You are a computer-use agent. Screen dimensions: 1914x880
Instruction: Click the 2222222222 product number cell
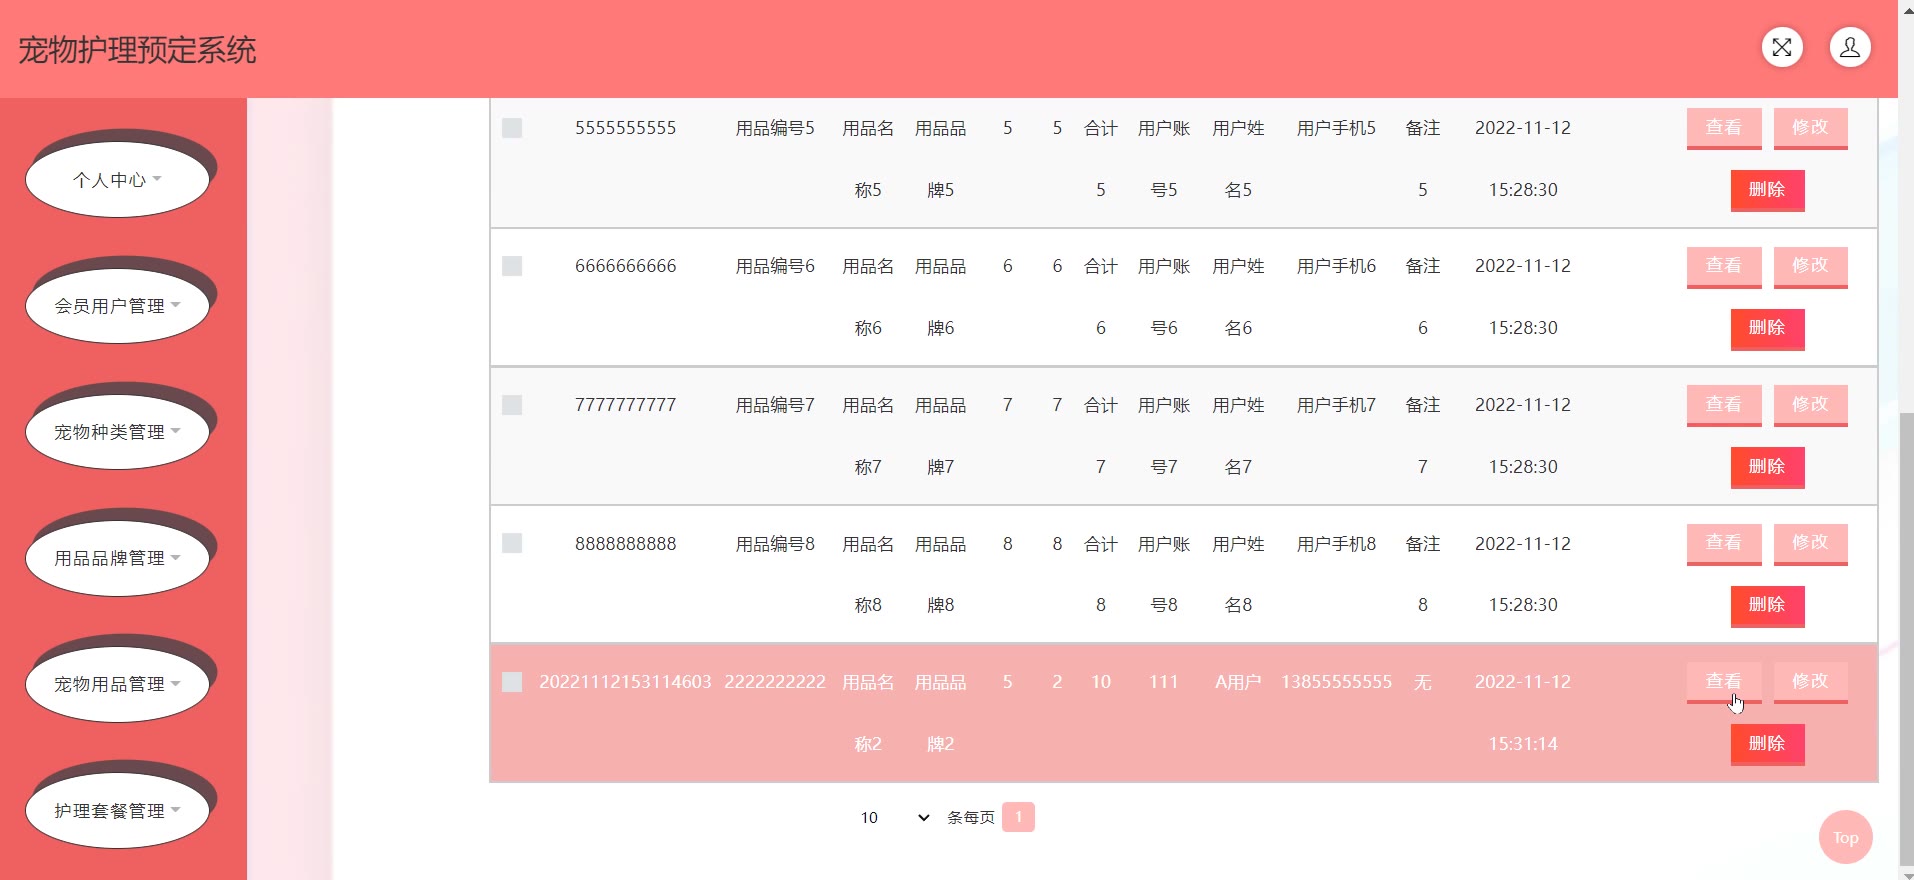775,682
